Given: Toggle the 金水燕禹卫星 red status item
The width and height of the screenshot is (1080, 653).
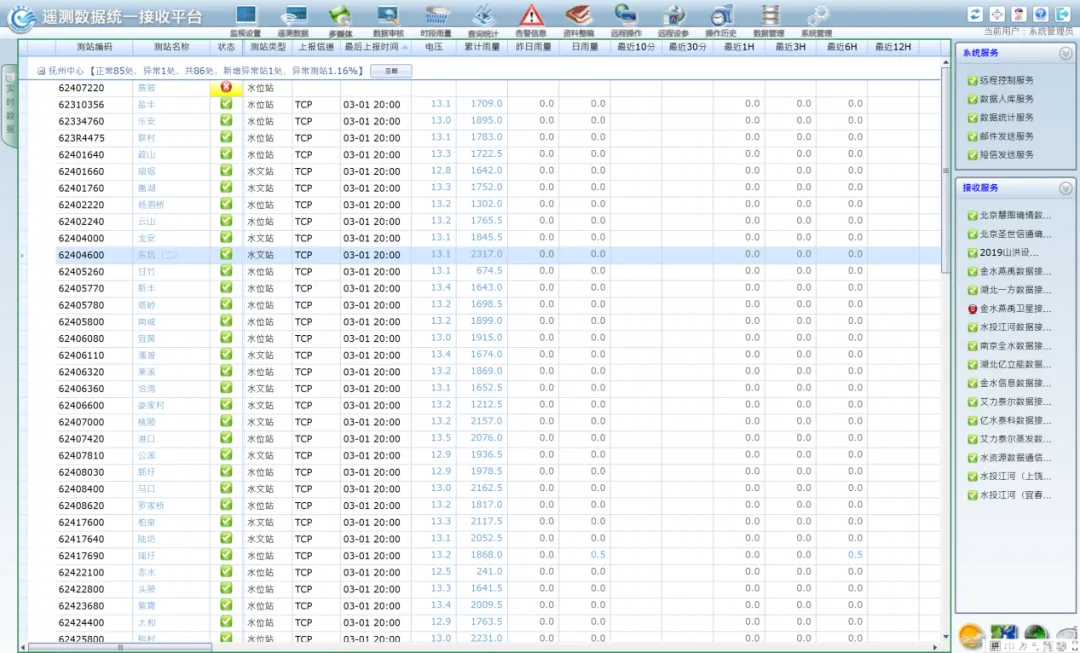Looking at the screenshot, I should point(973,309).
